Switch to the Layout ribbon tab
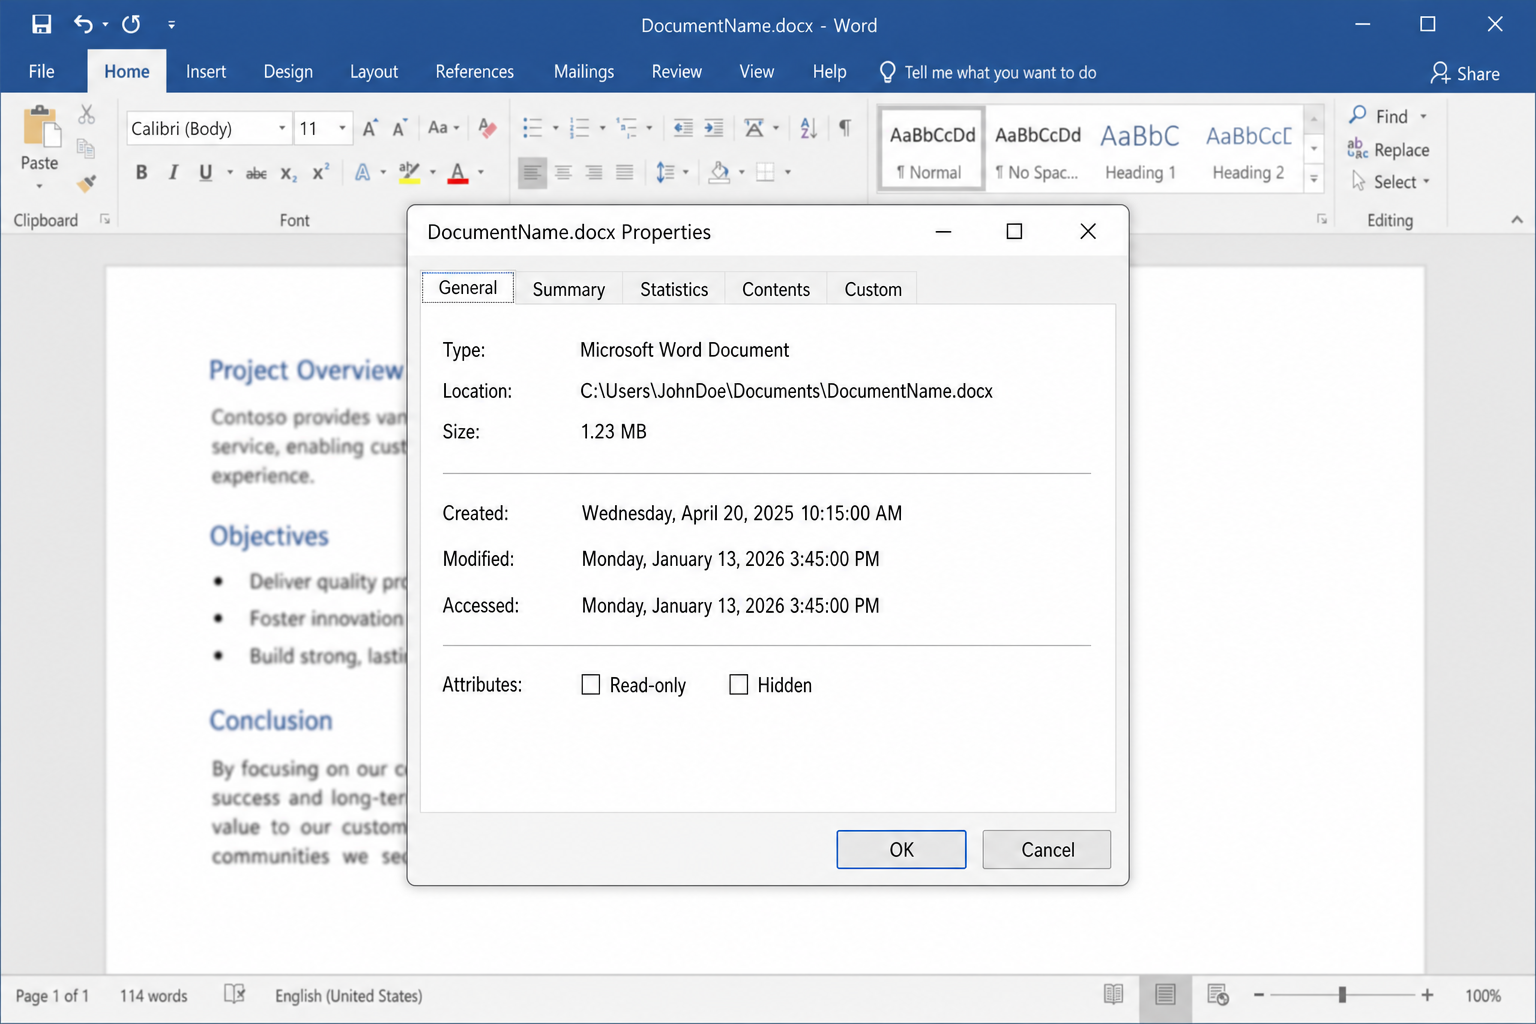The width and height of the screenshot is (1536, 1024). click(374, 72)
